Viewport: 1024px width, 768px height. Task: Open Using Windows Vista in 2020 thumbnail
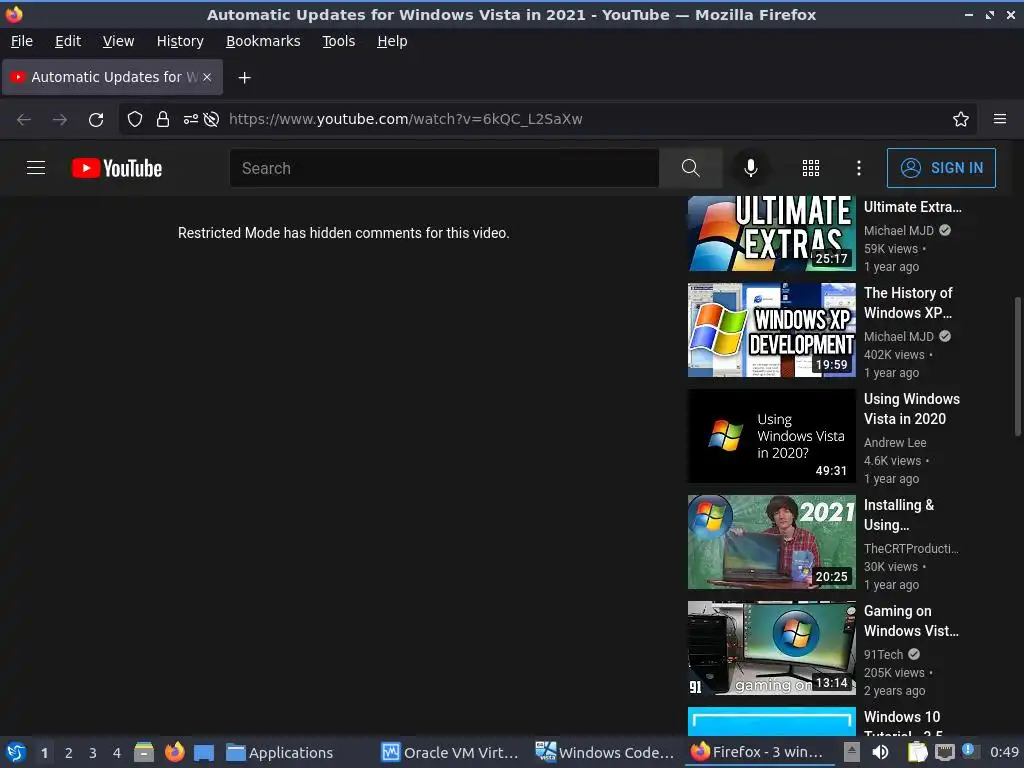pyautogui.click(x=771, y=436)
